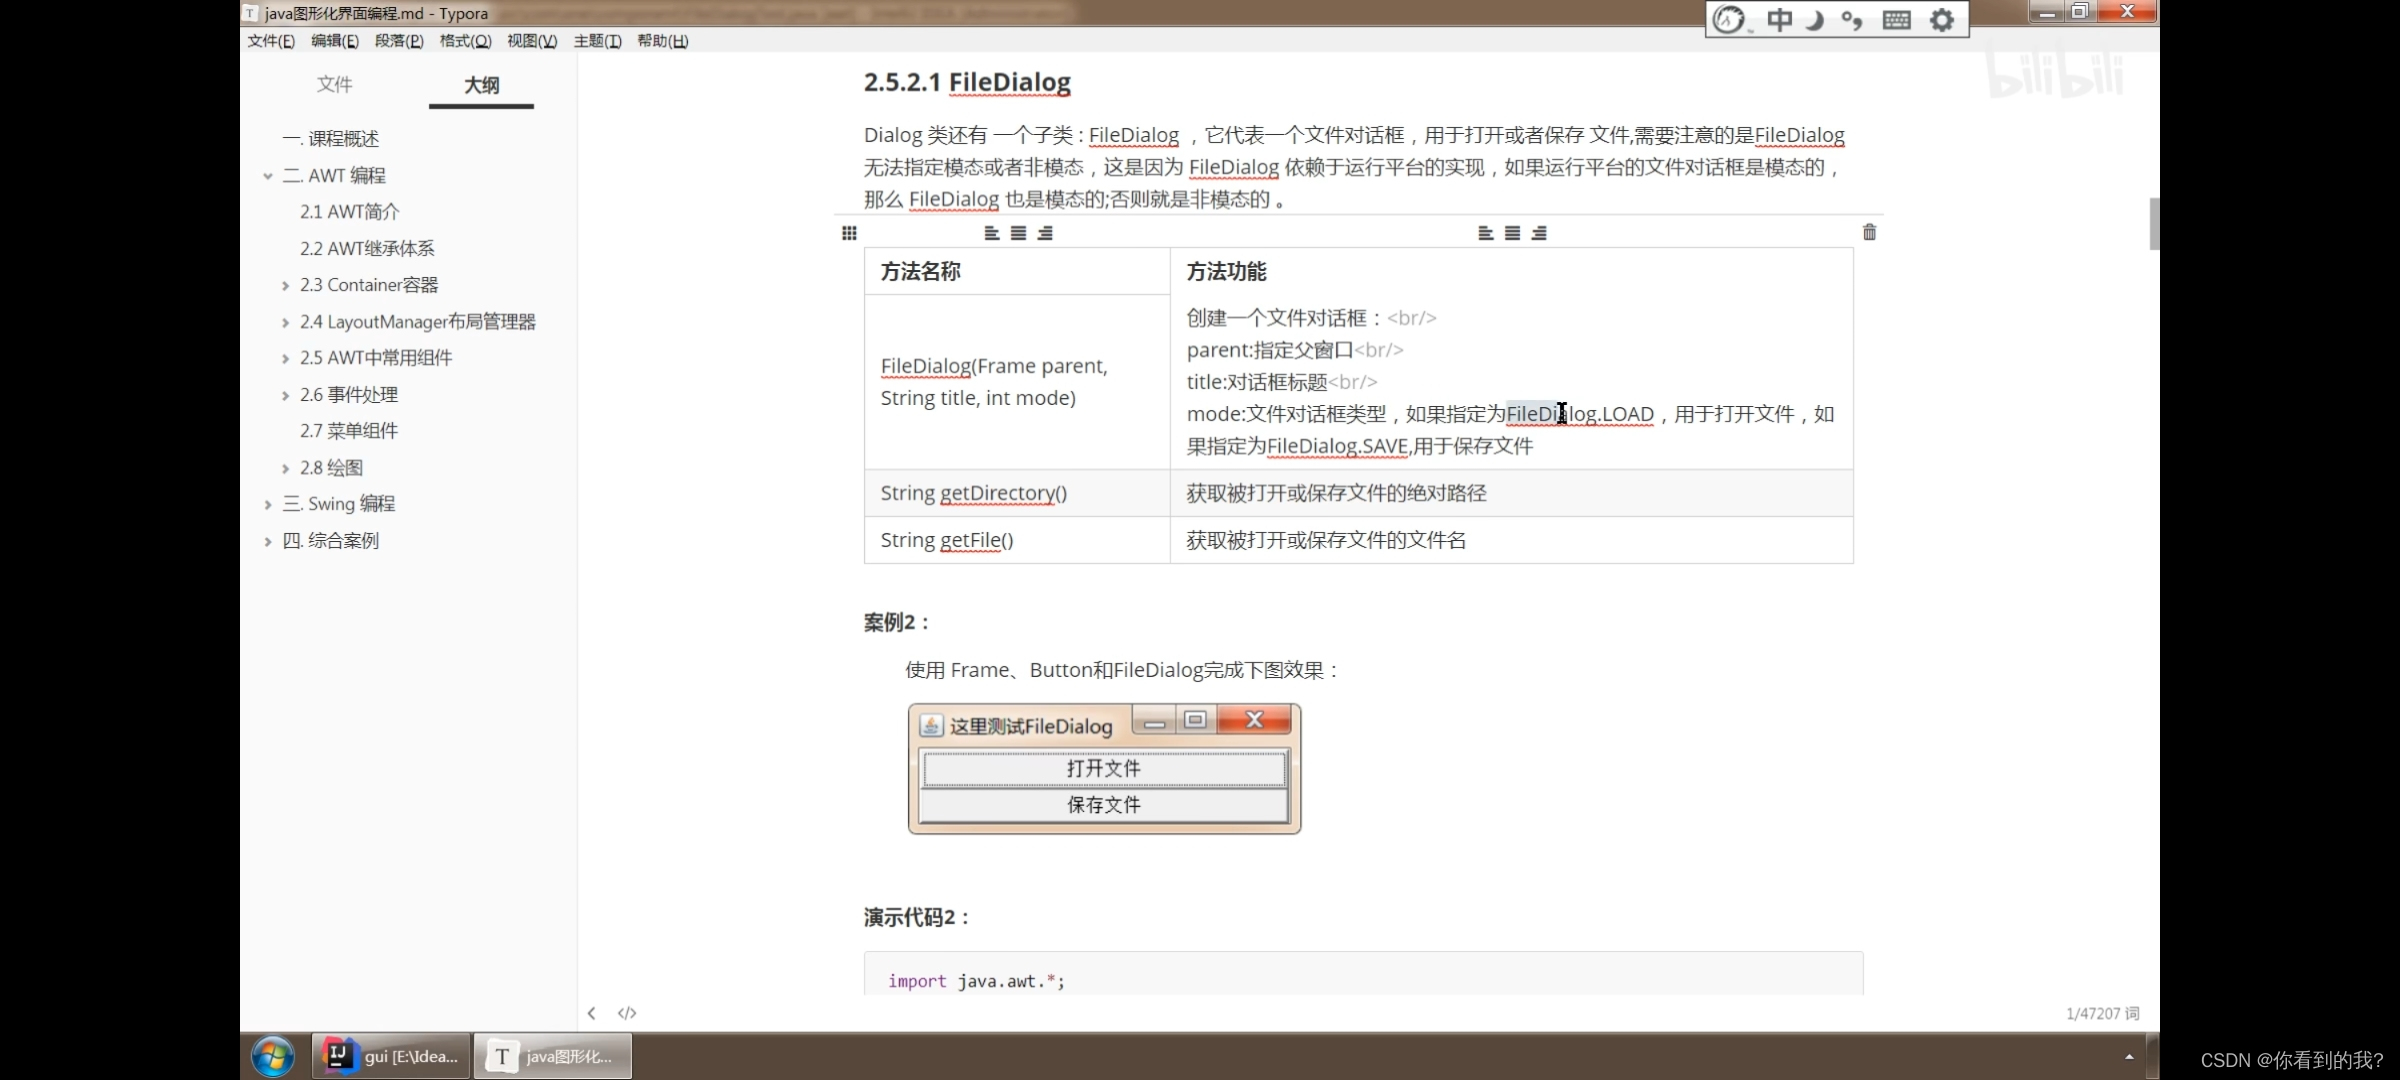Switch to the 文件 sidebar tab
The width and height of the screenshot is (2400, 1080).
334,85
